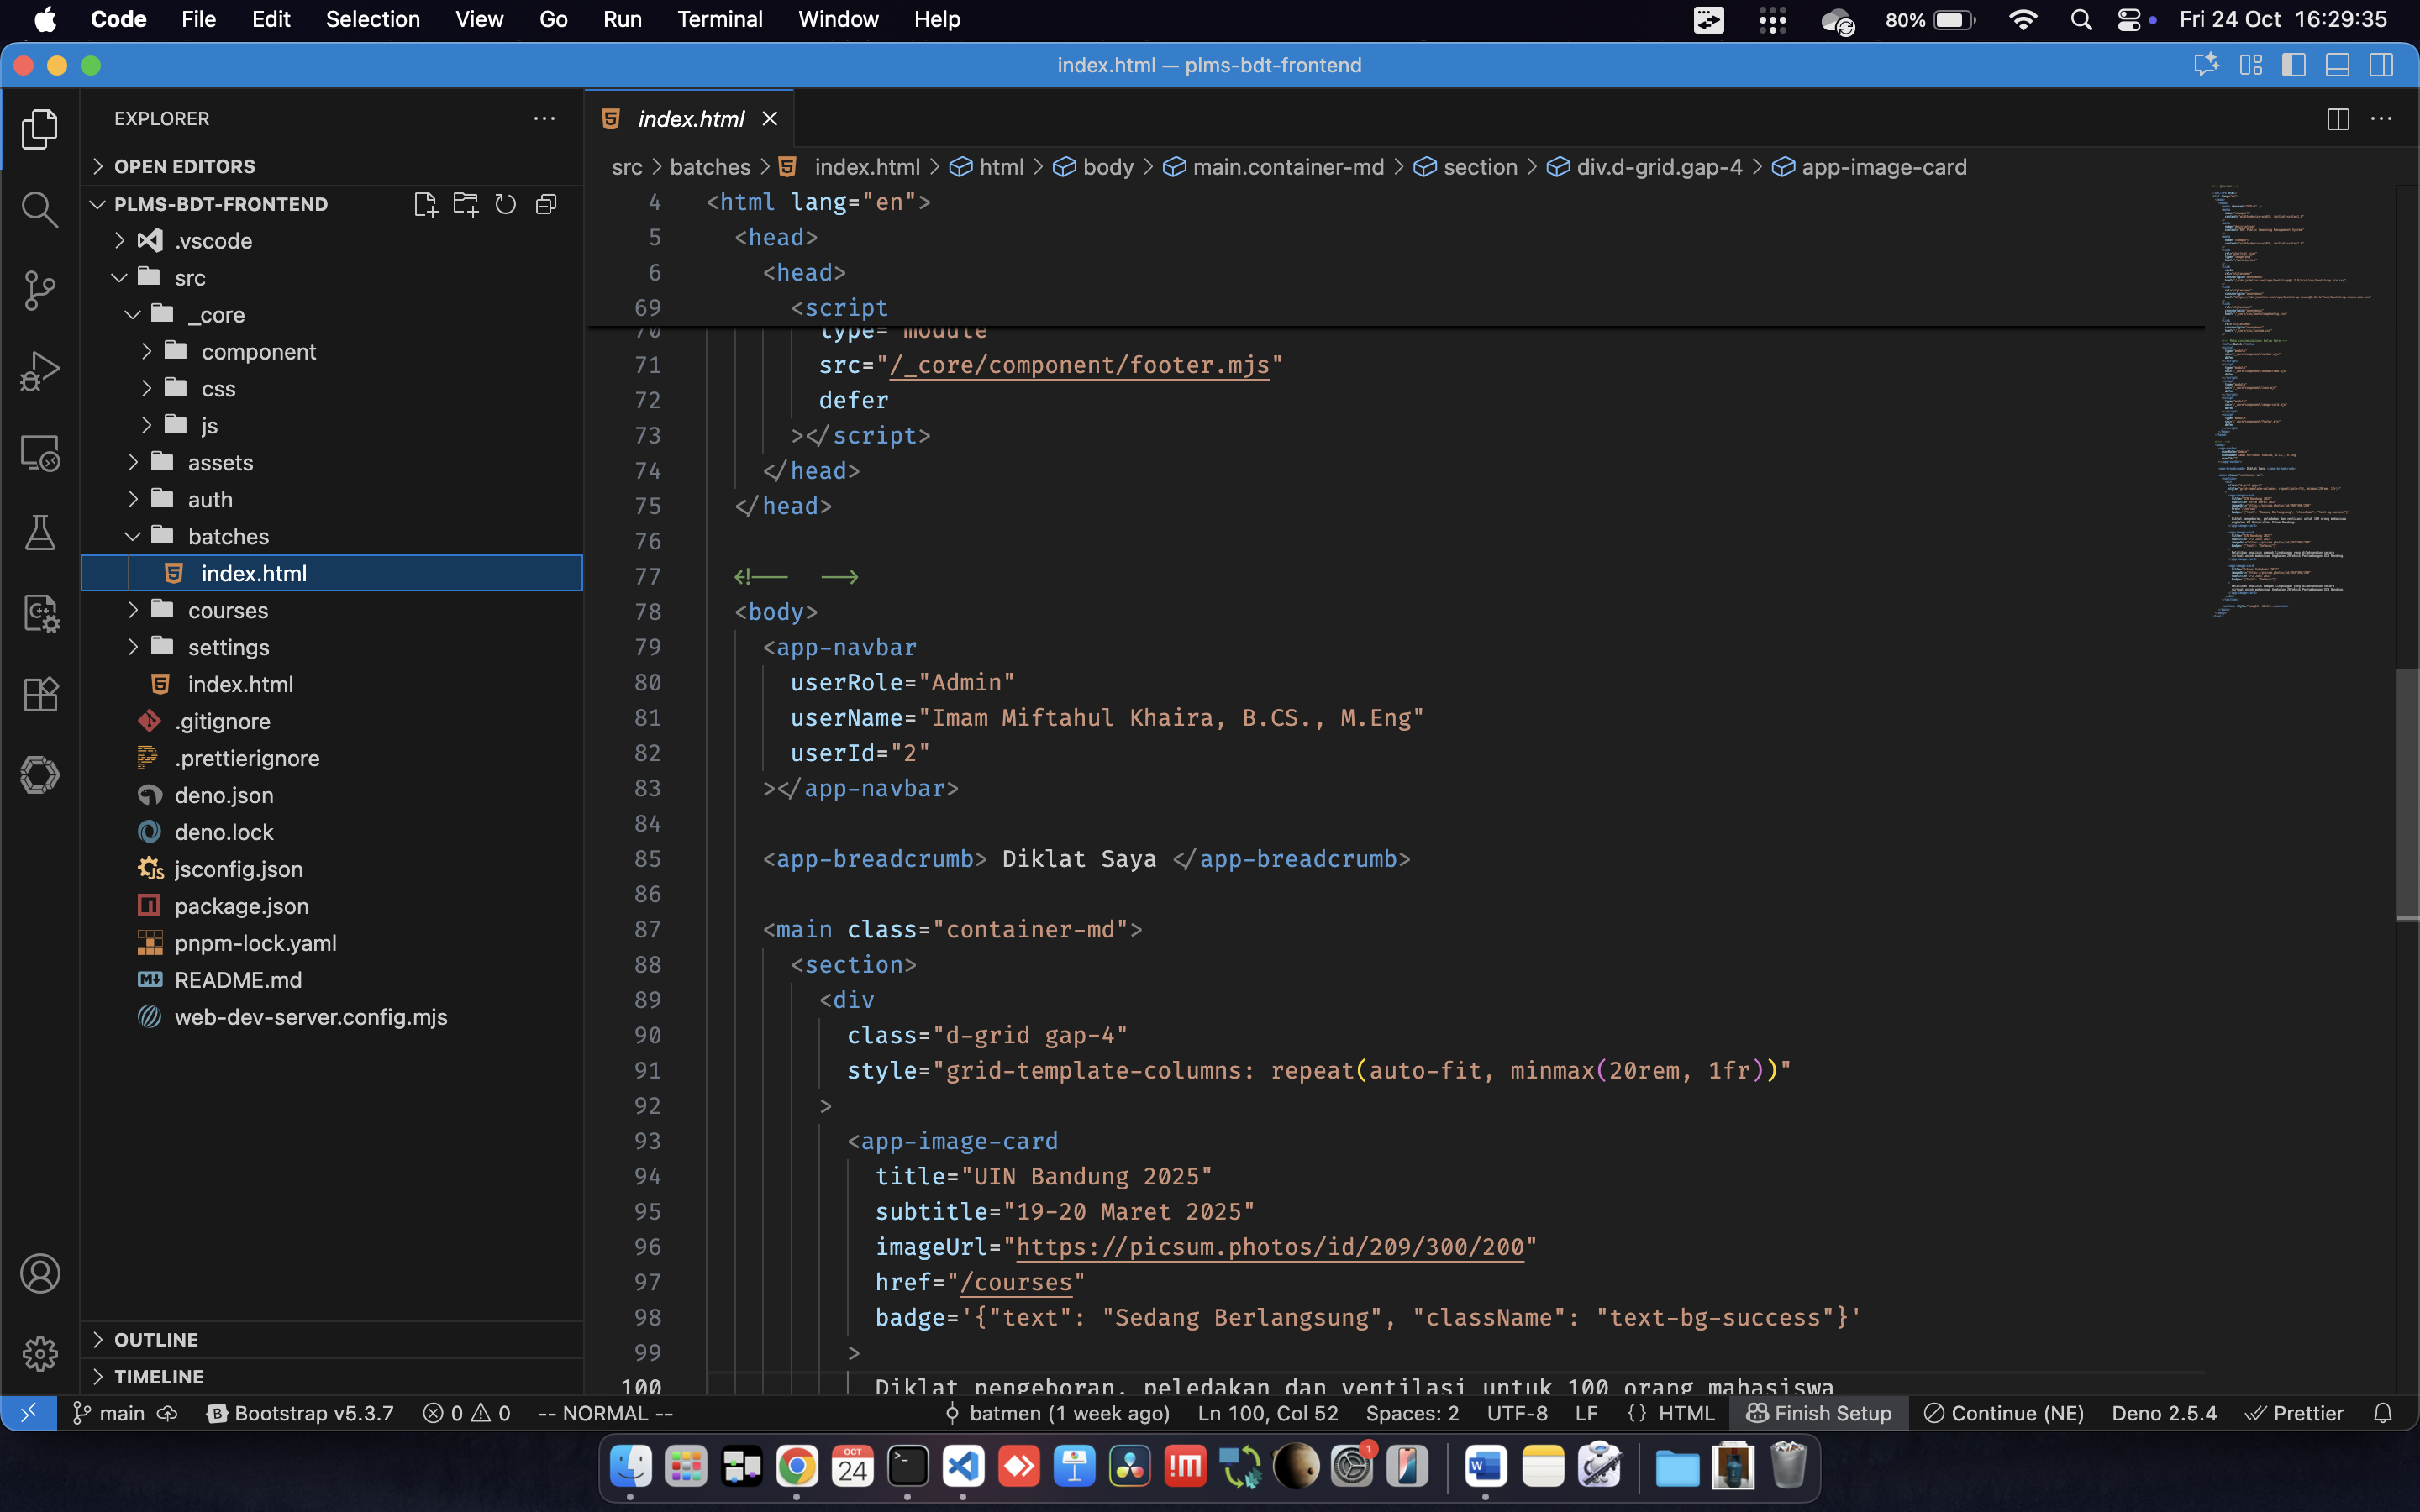Open the Selection menu
The width and height of the screenshot is (2420, 1512).
[372, 19]
